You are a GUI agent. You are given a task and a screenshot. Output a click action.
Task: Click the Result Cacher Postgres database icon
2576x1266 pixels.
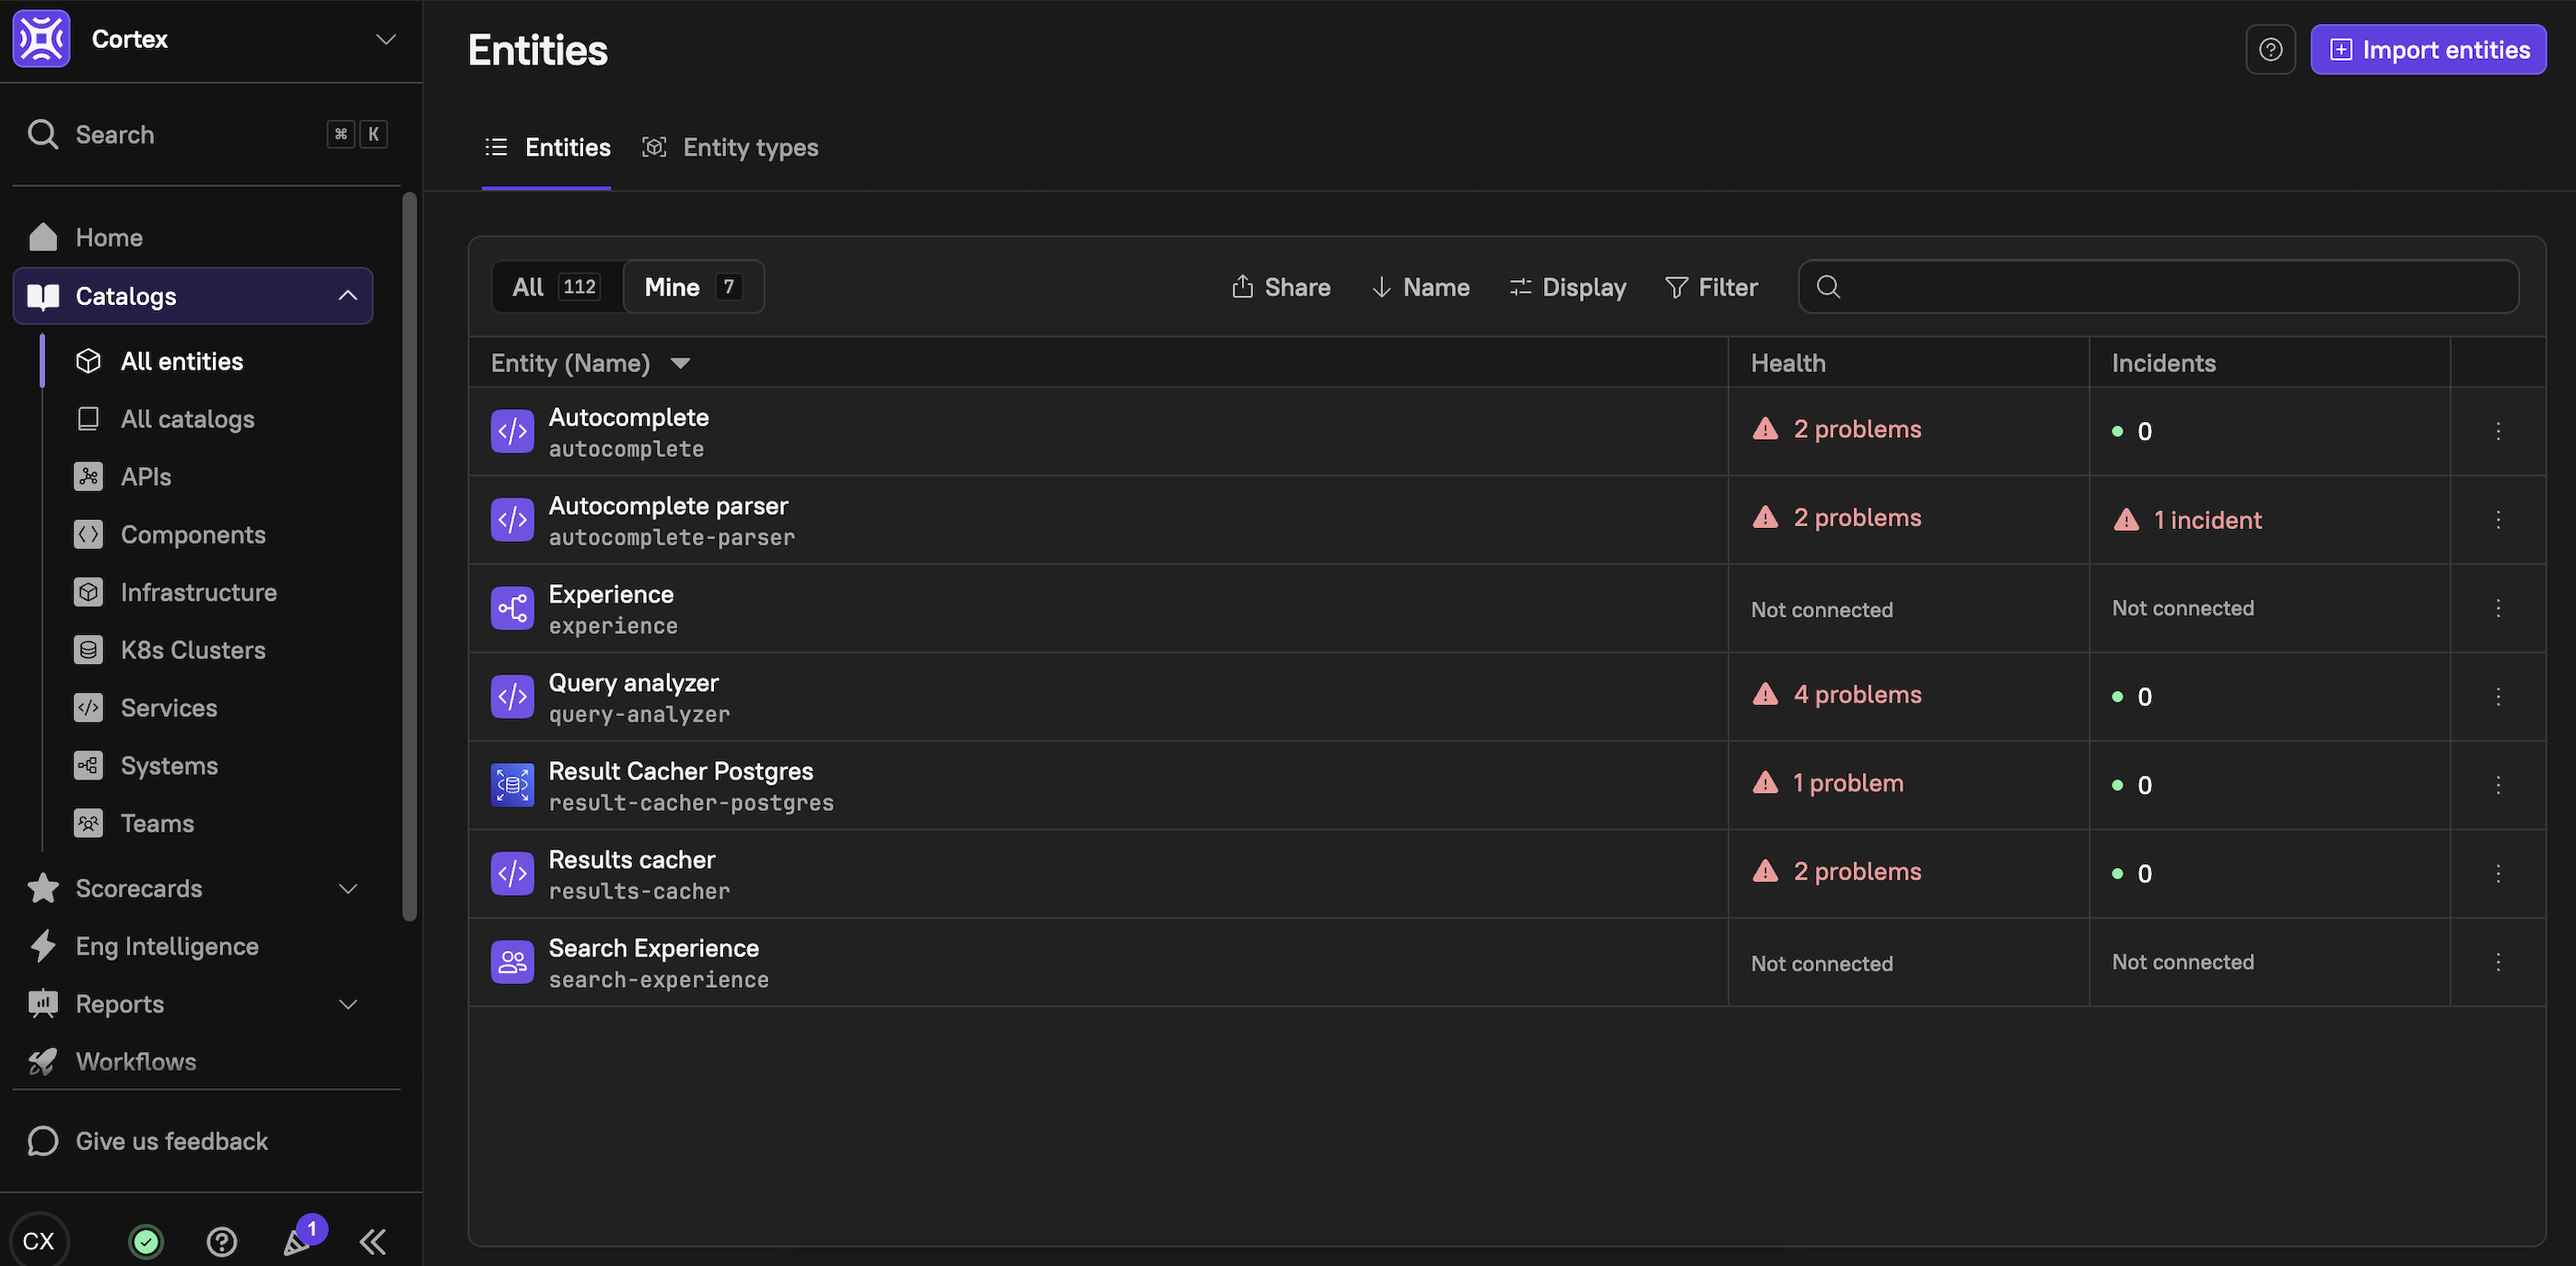(x=512, y=785)
